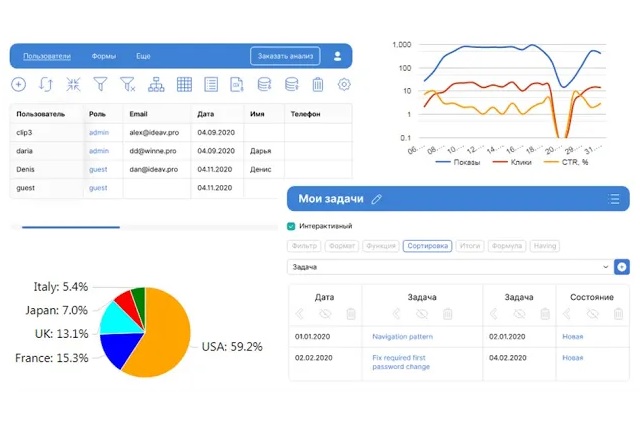This screenshot has width=640, height=421.
Task: Select the Сортировка tab
Action: pyautogui.click(x=427, y=246)
